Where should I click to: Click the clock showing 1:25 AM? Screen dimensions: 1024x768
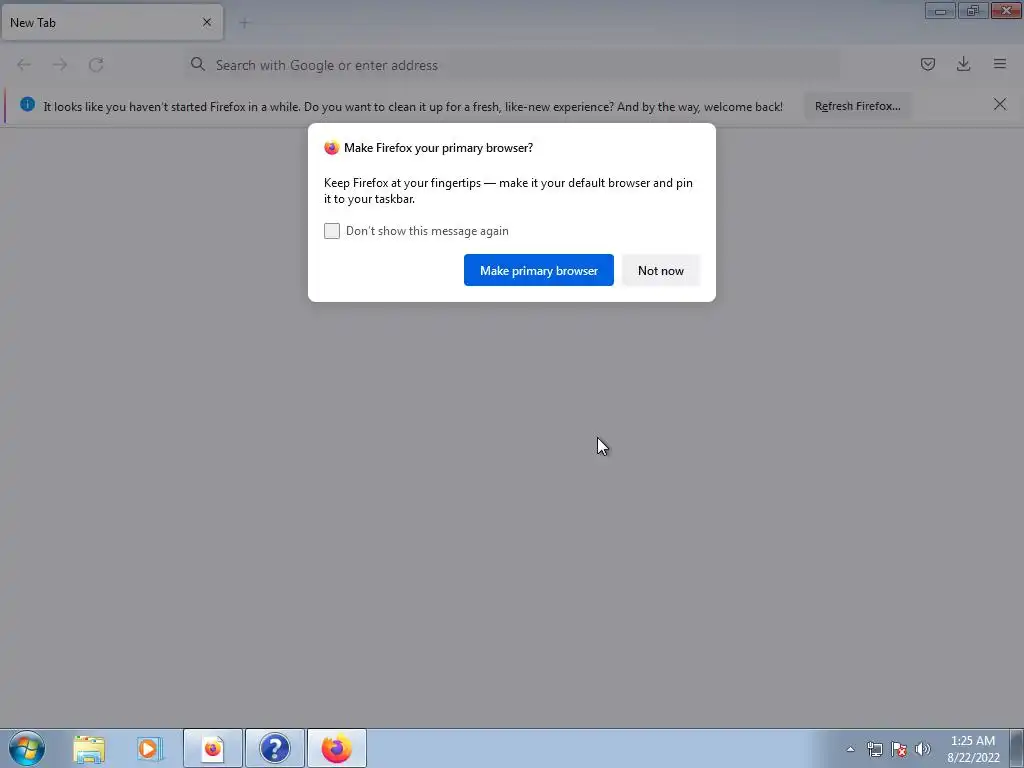973,748
